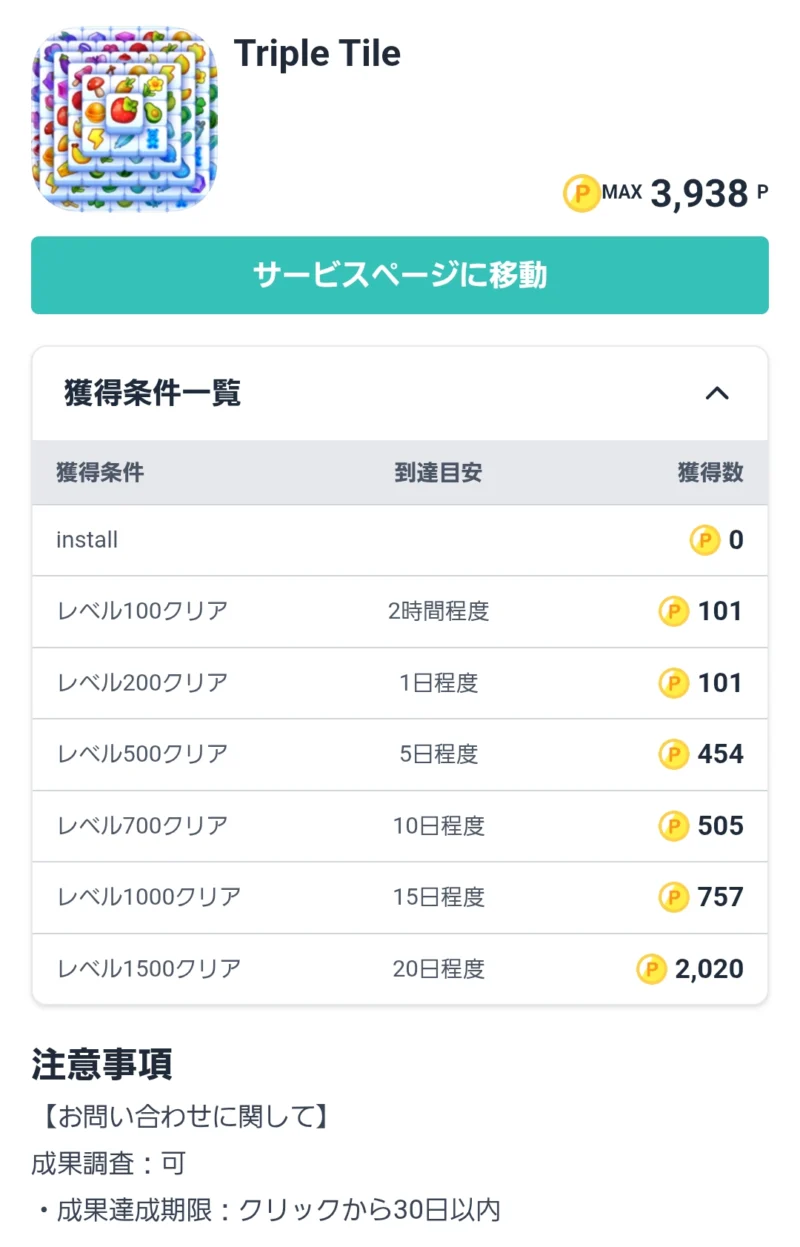Click the Triple Tile title text
The height and width of the screenshot is (1247, 800).
pos(317,53)
